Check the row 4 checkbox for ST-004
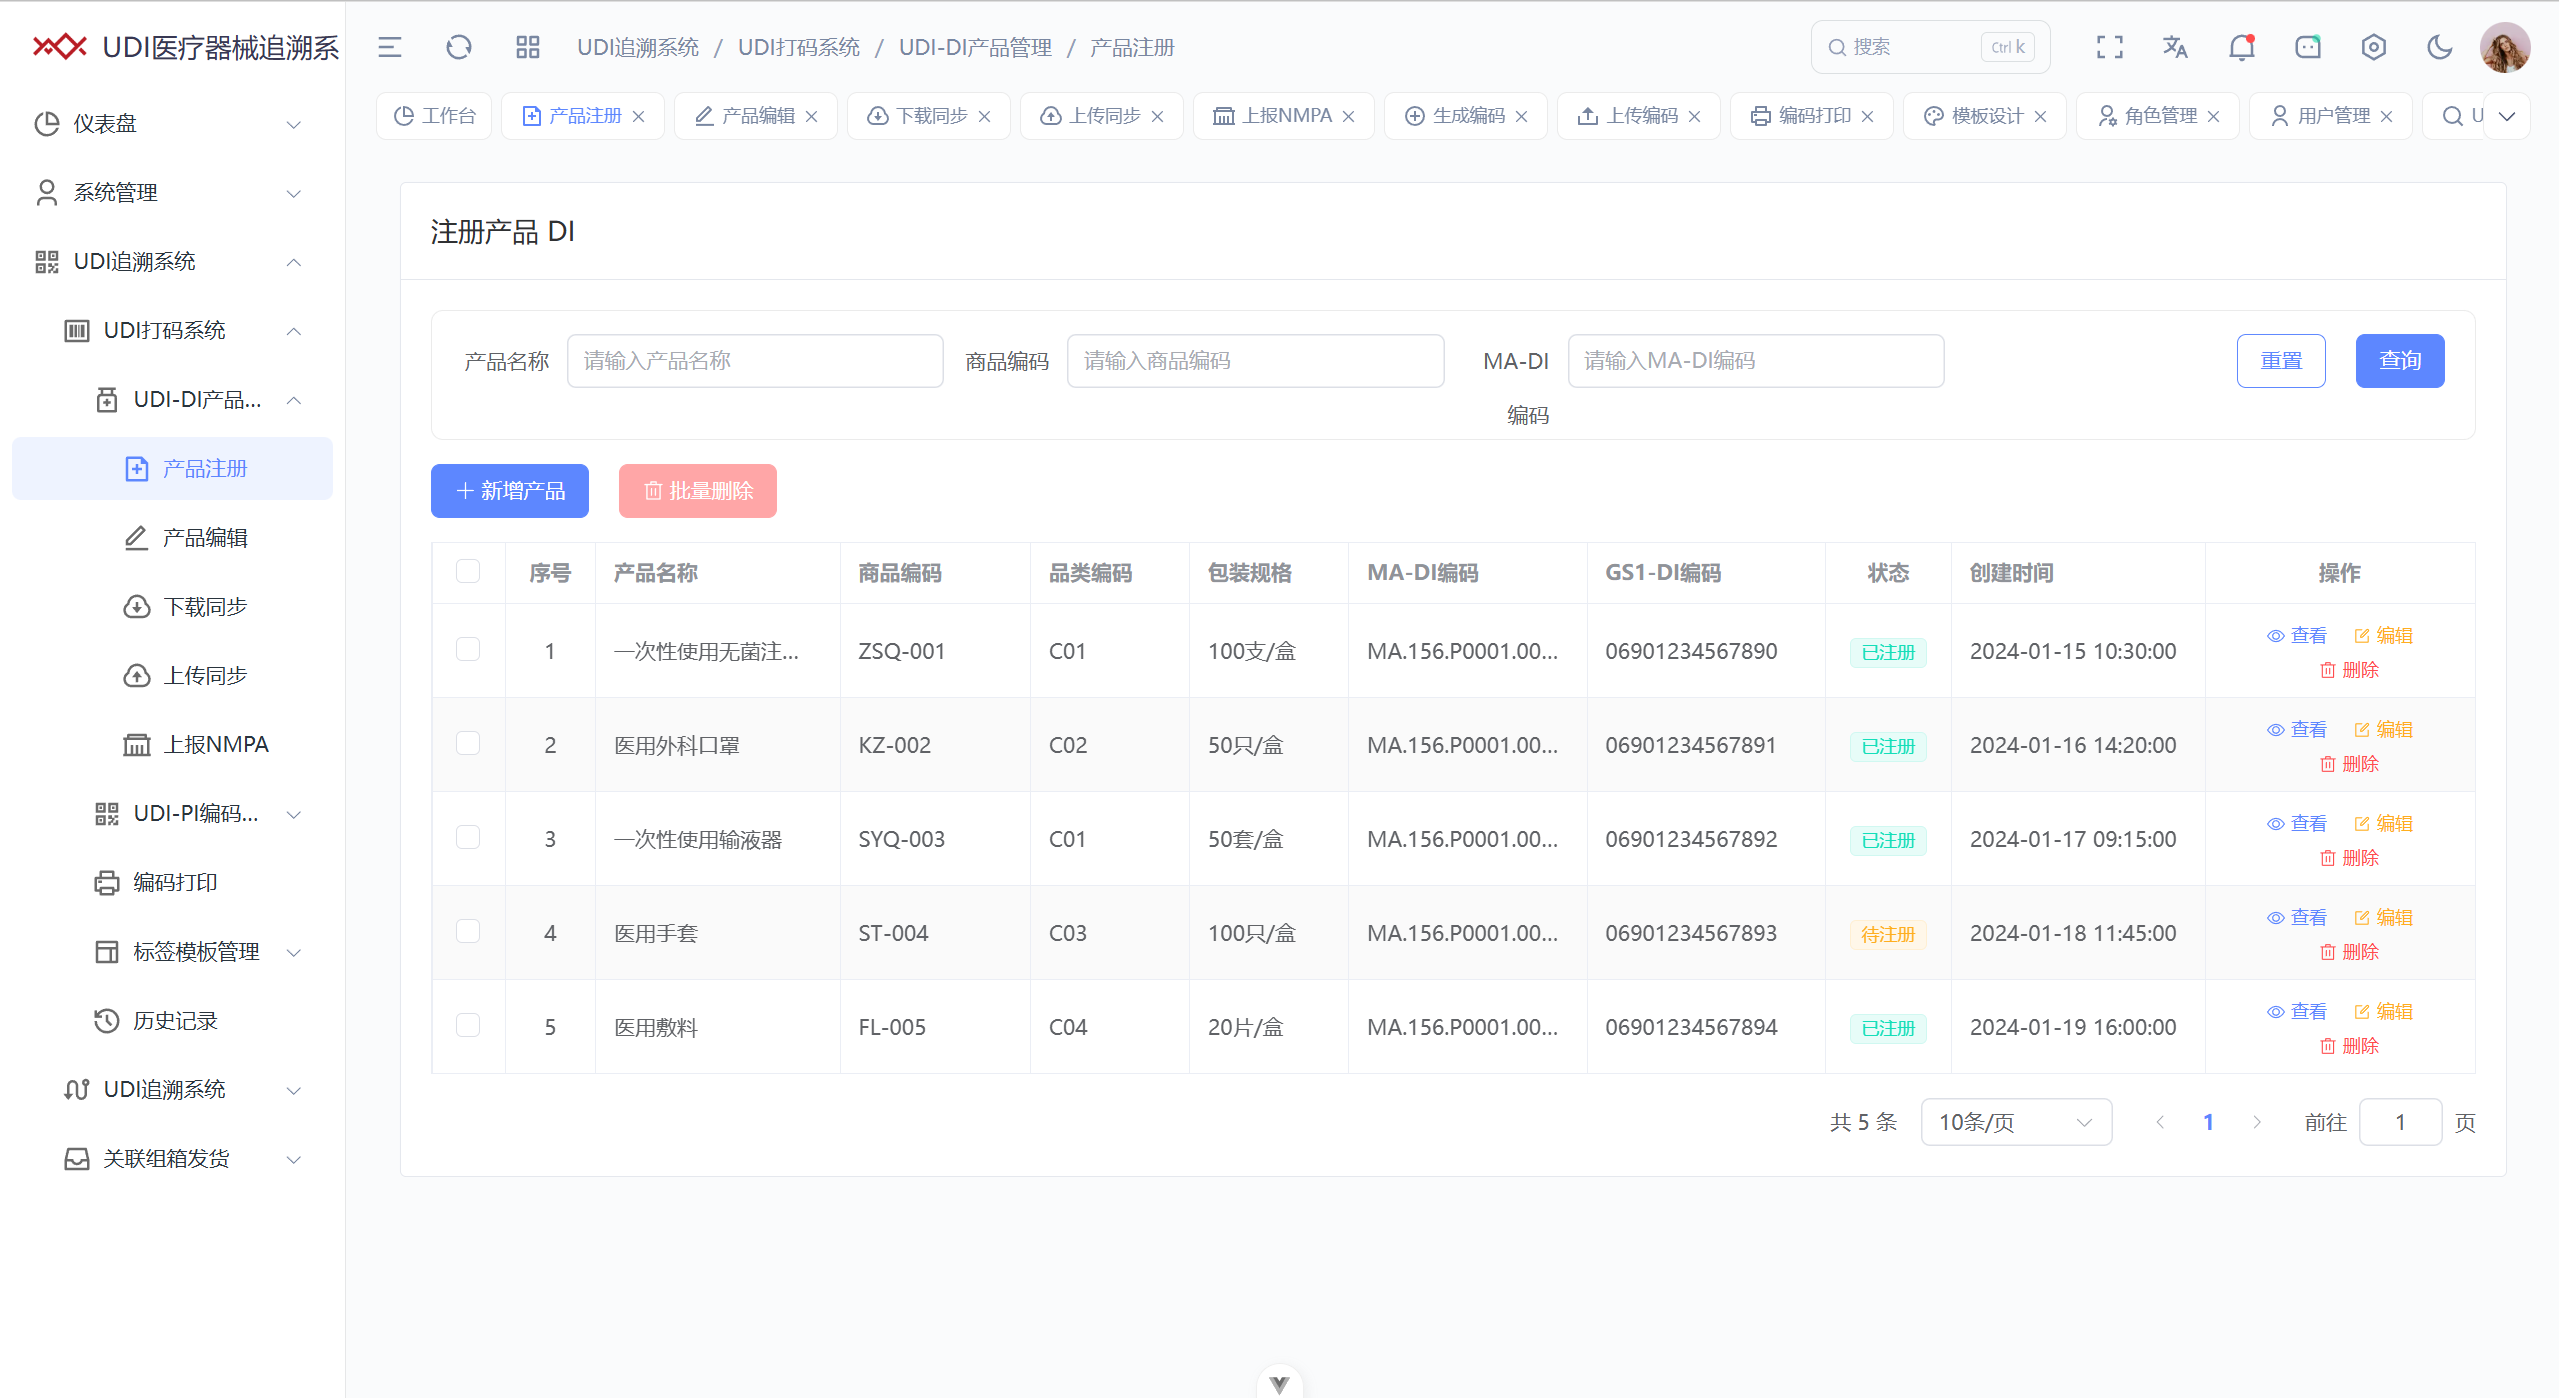Screen dimensions: 2559x1398 468,931
